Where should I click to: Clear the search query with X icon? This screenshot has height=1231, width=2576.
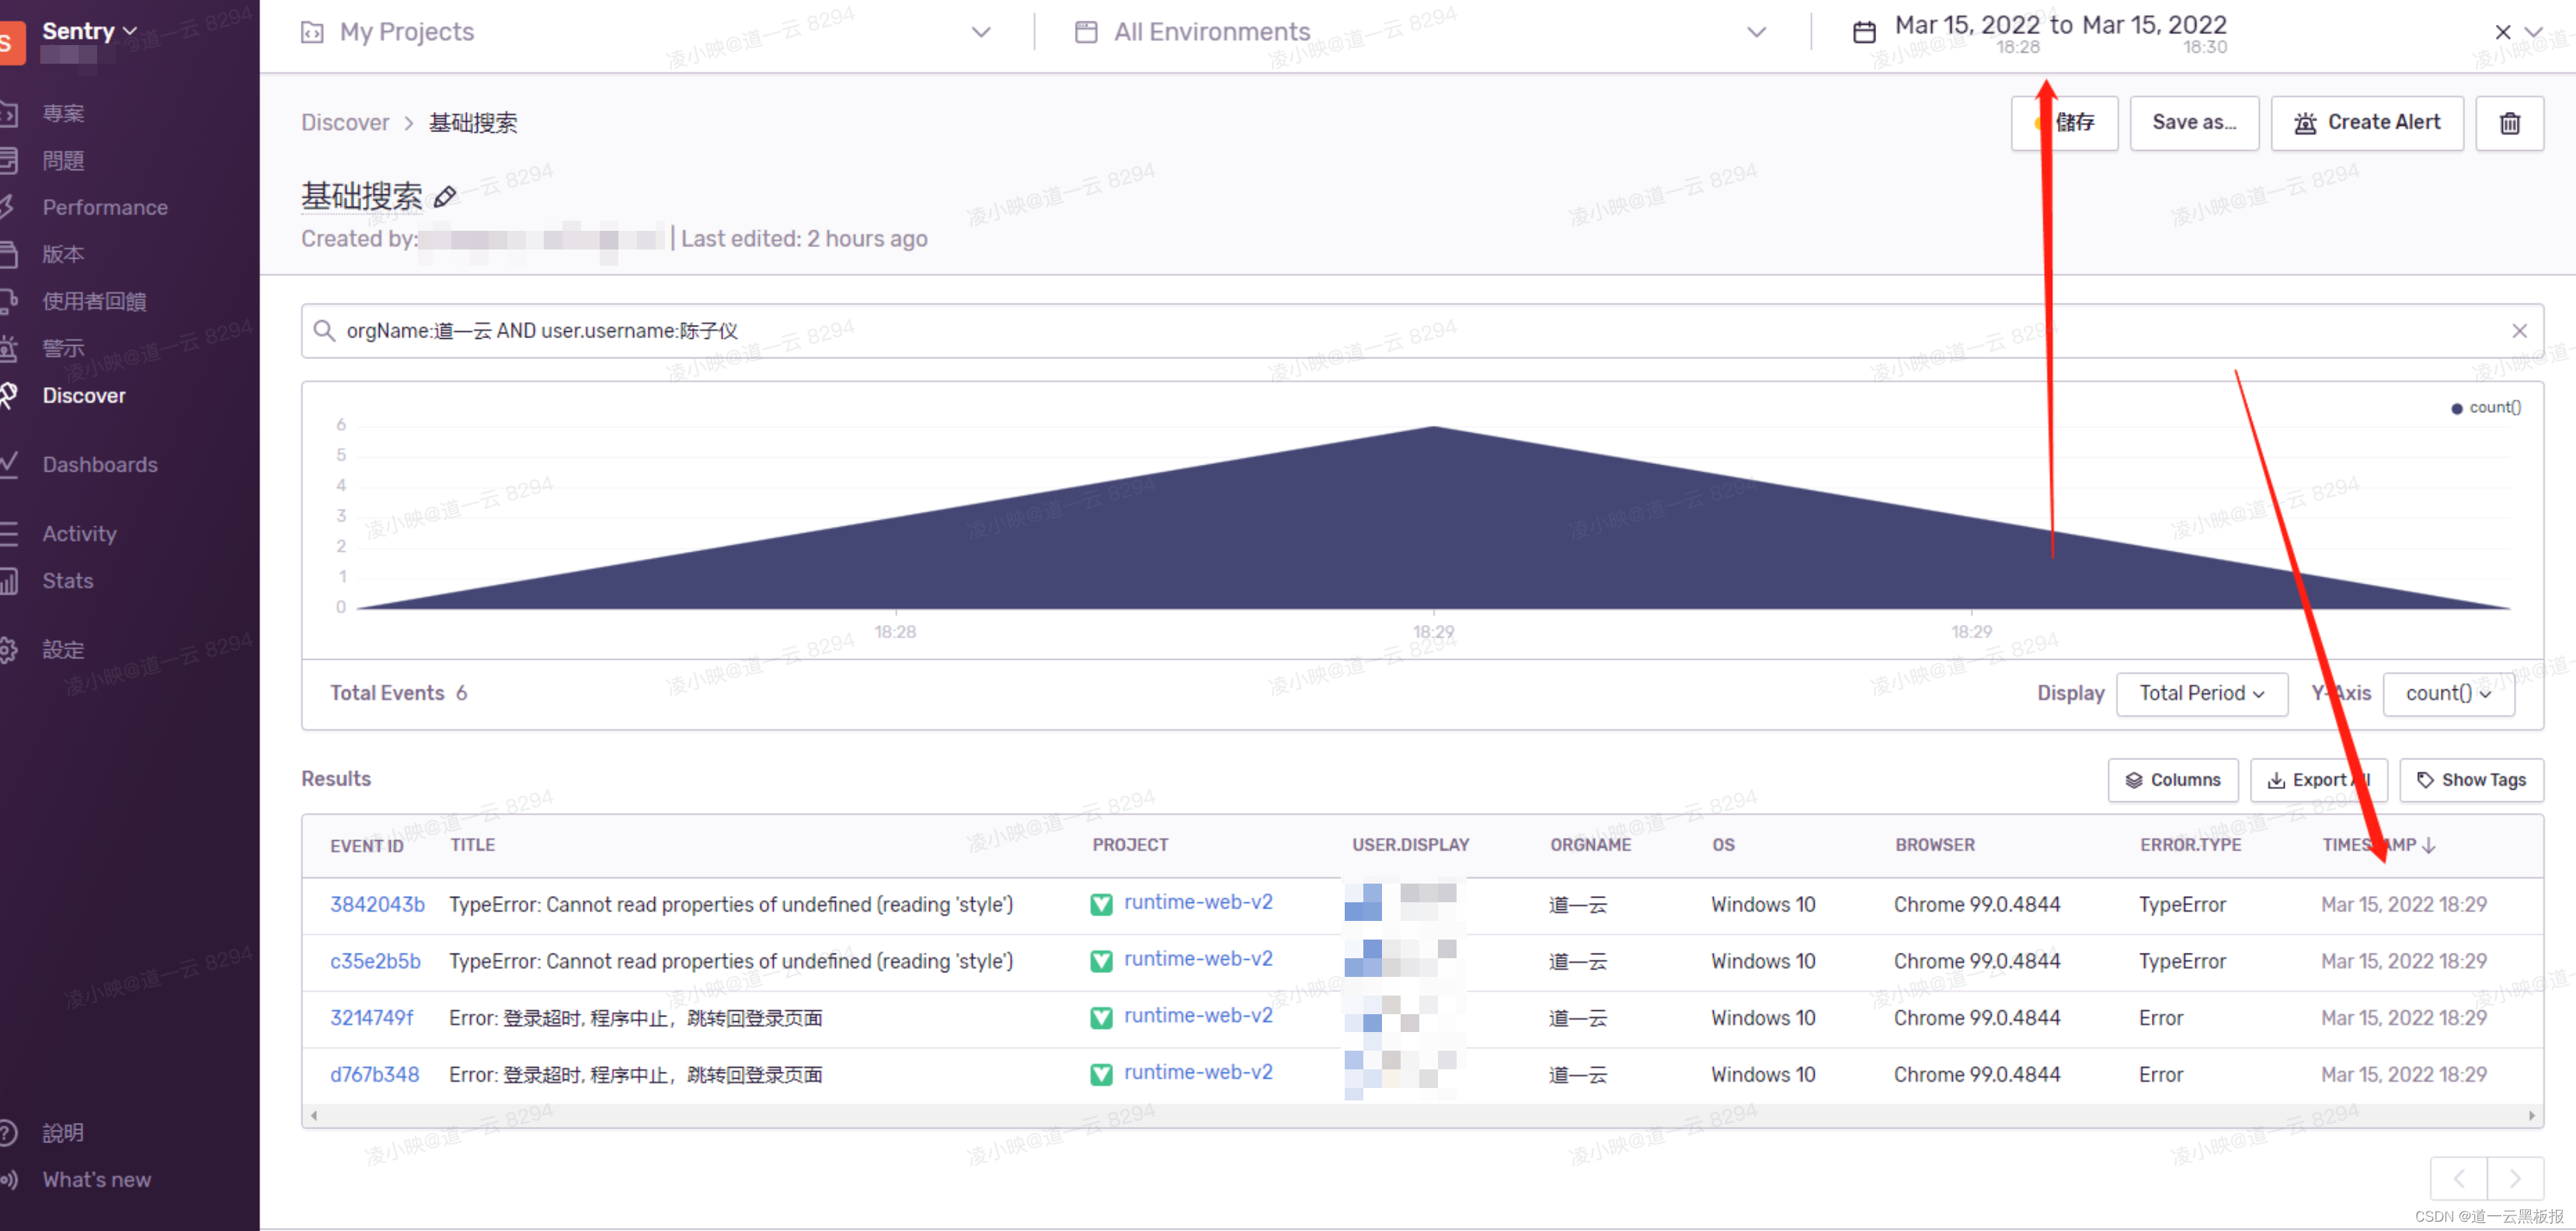2519,331
